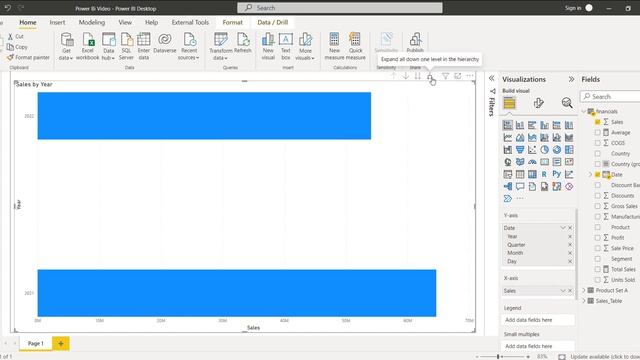640x360 pixels.
Task: Refresh the data
Action: pos(243,43)
